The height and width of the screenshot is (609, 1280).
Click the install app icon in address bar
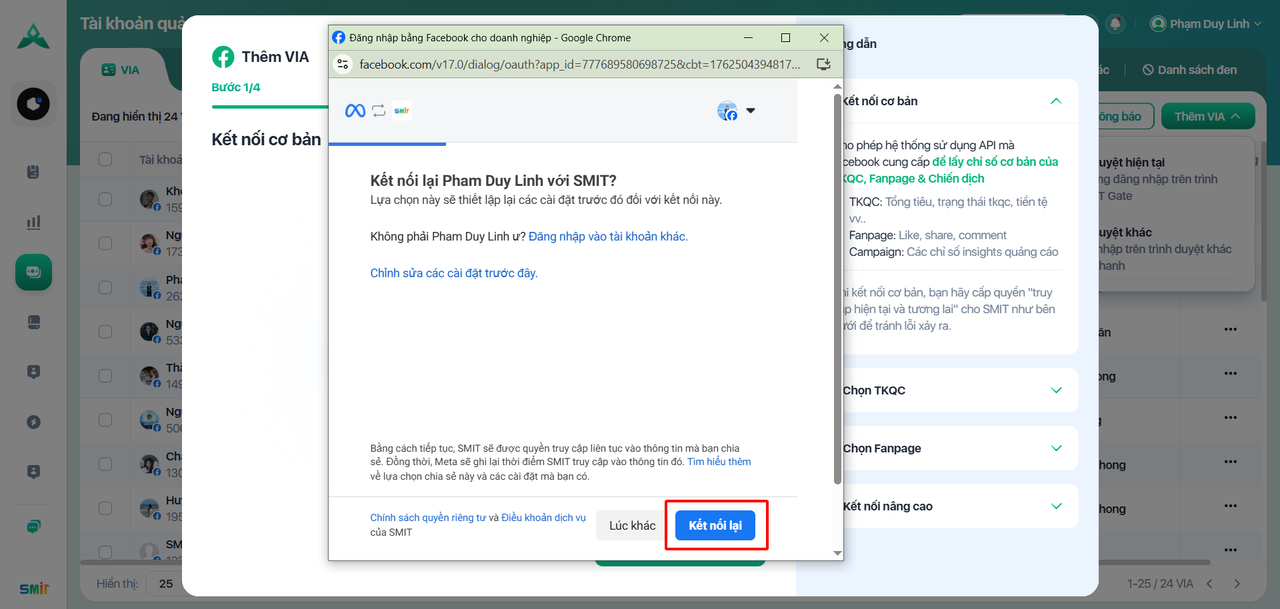pos(823,65)
